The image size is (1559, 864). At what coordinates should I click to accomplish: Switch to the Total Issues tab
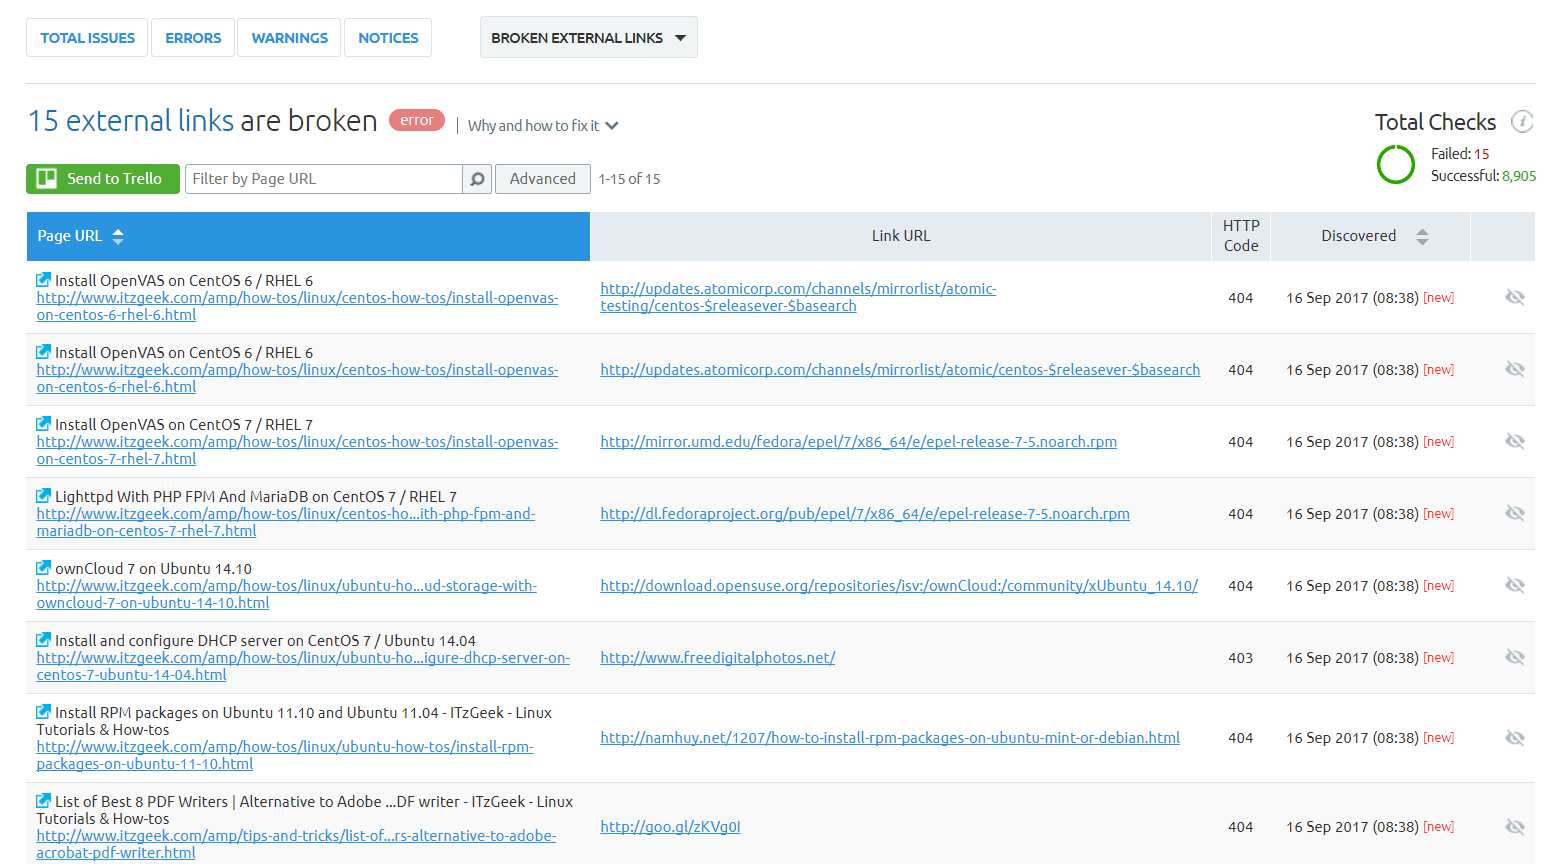87,38
